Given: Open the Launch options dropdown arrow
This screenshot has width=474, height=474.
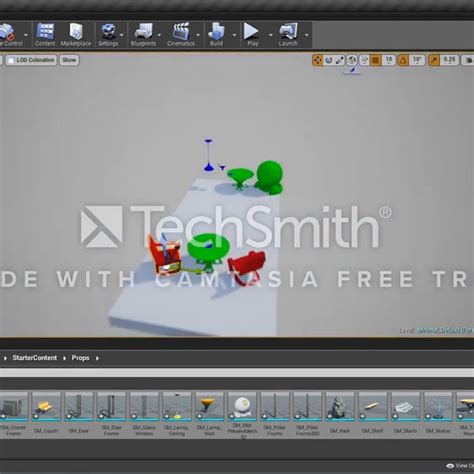Looking at the screenshot, I should point(307,35).
